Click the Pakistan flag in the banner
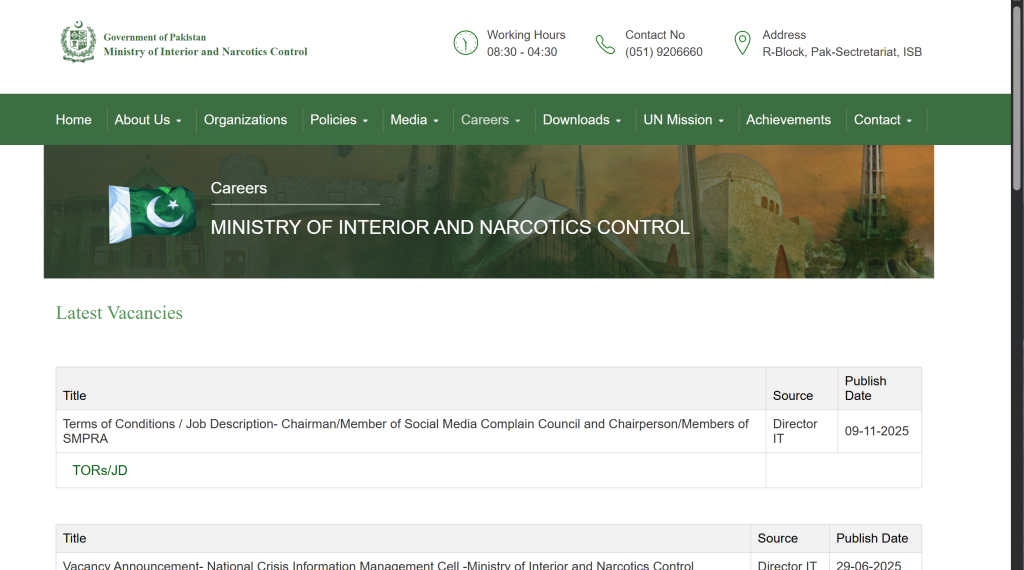Image resolution: width=1024 pixels, height=570 pixels. tap(152, 213)
